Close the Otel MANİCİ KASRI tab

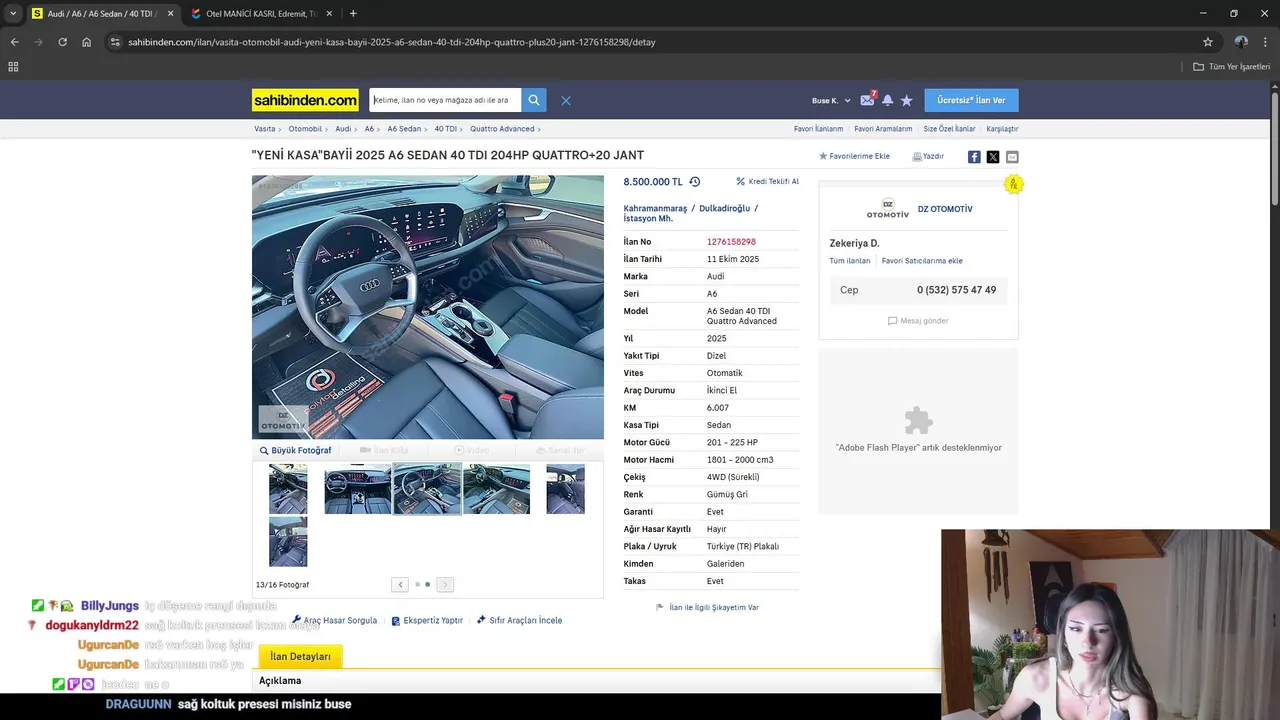(x=331, y=14)
